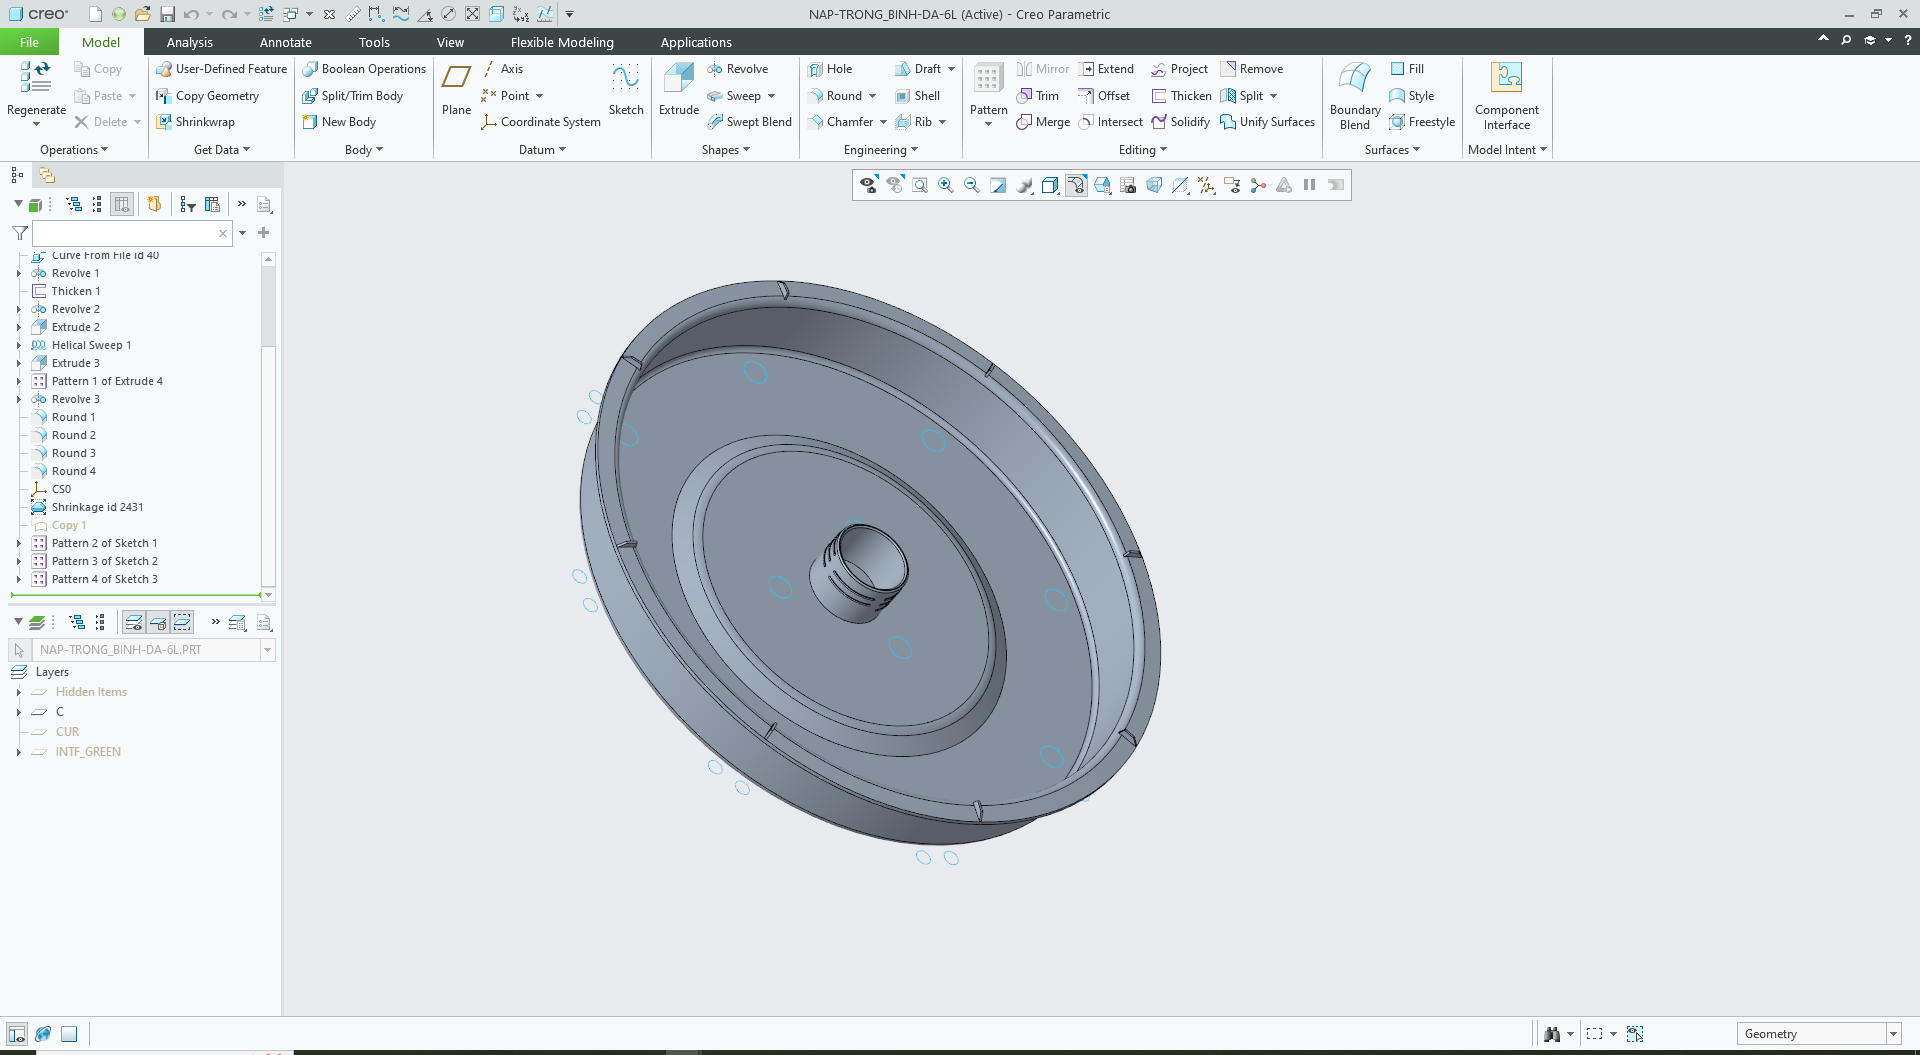Open the Geometry selection filter dropdown
1920x1055 pixels.
(x=1893, y=1034)
